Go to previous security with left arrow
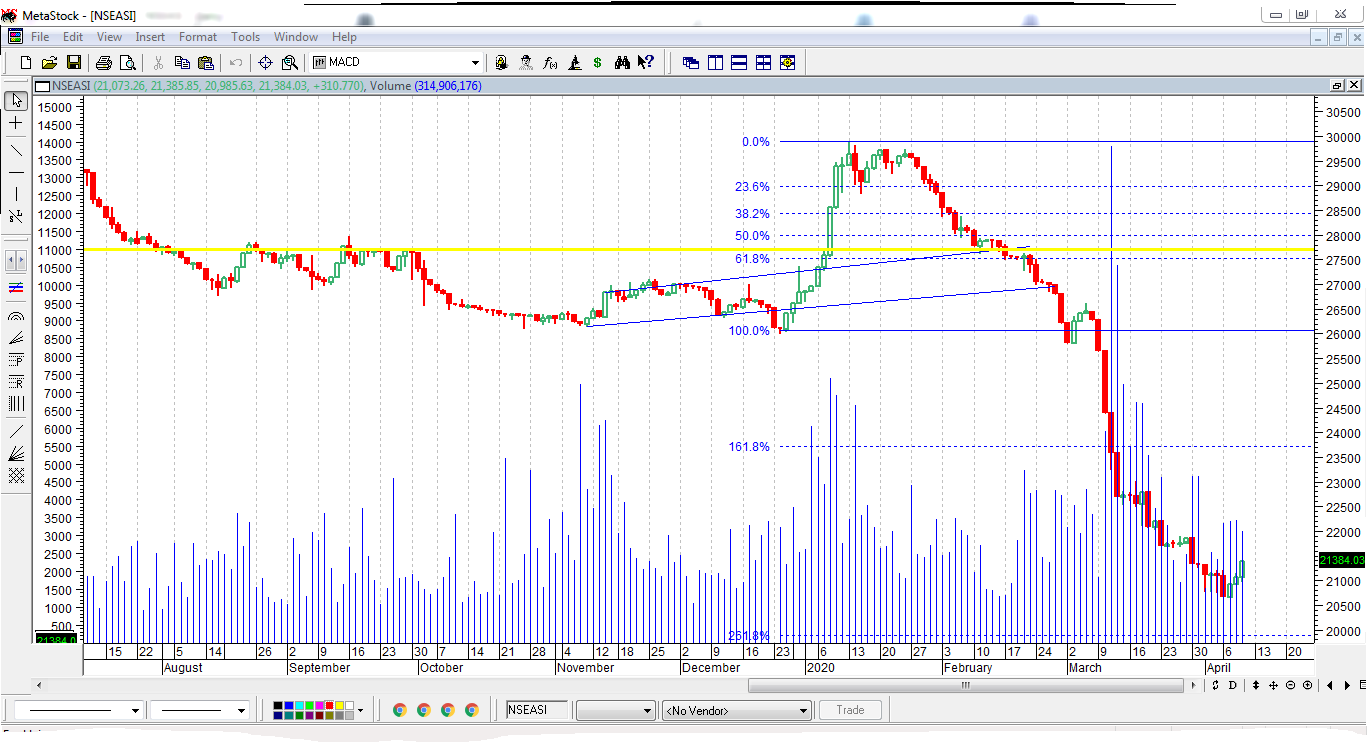 pos(1330,685)
